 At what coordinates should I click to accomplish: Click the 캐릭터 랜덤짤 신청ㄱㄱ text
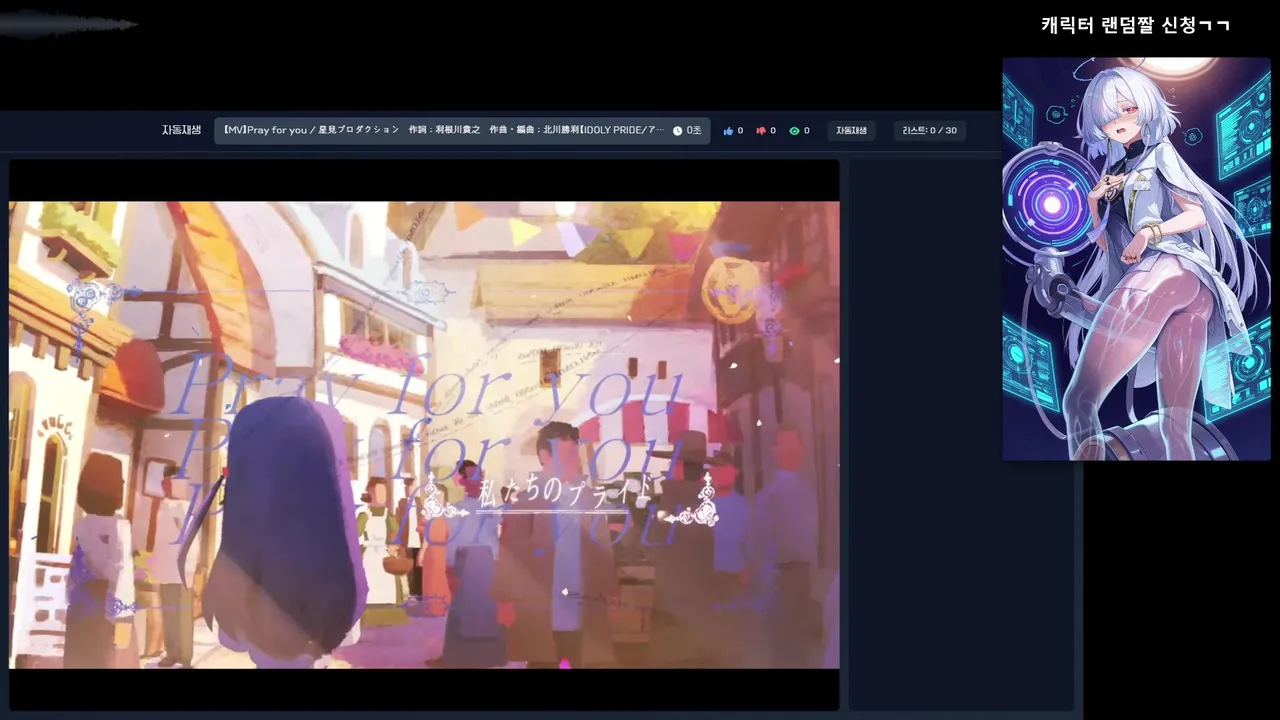[1135, 25]
